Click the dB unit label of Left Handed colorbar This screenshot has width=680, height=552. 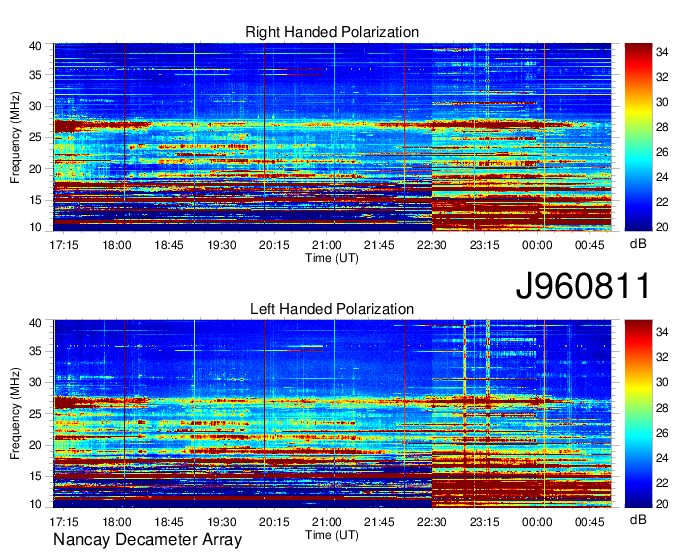638,519
